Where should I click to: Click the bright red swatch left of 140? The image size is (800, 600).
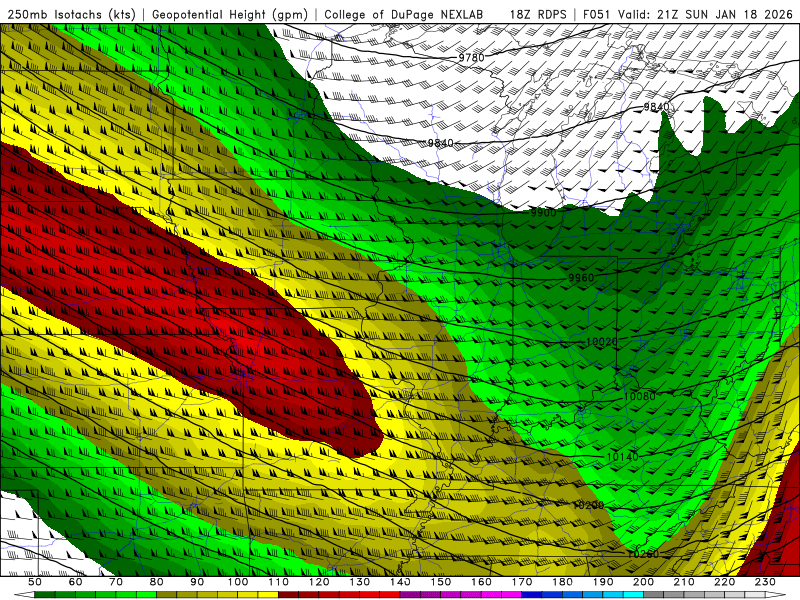390,595
